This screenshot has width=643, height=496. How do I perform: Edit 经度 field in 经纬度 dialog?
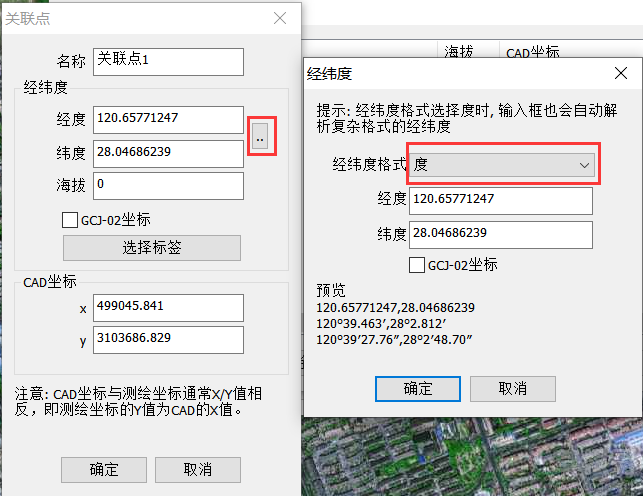tap(501, 201)
